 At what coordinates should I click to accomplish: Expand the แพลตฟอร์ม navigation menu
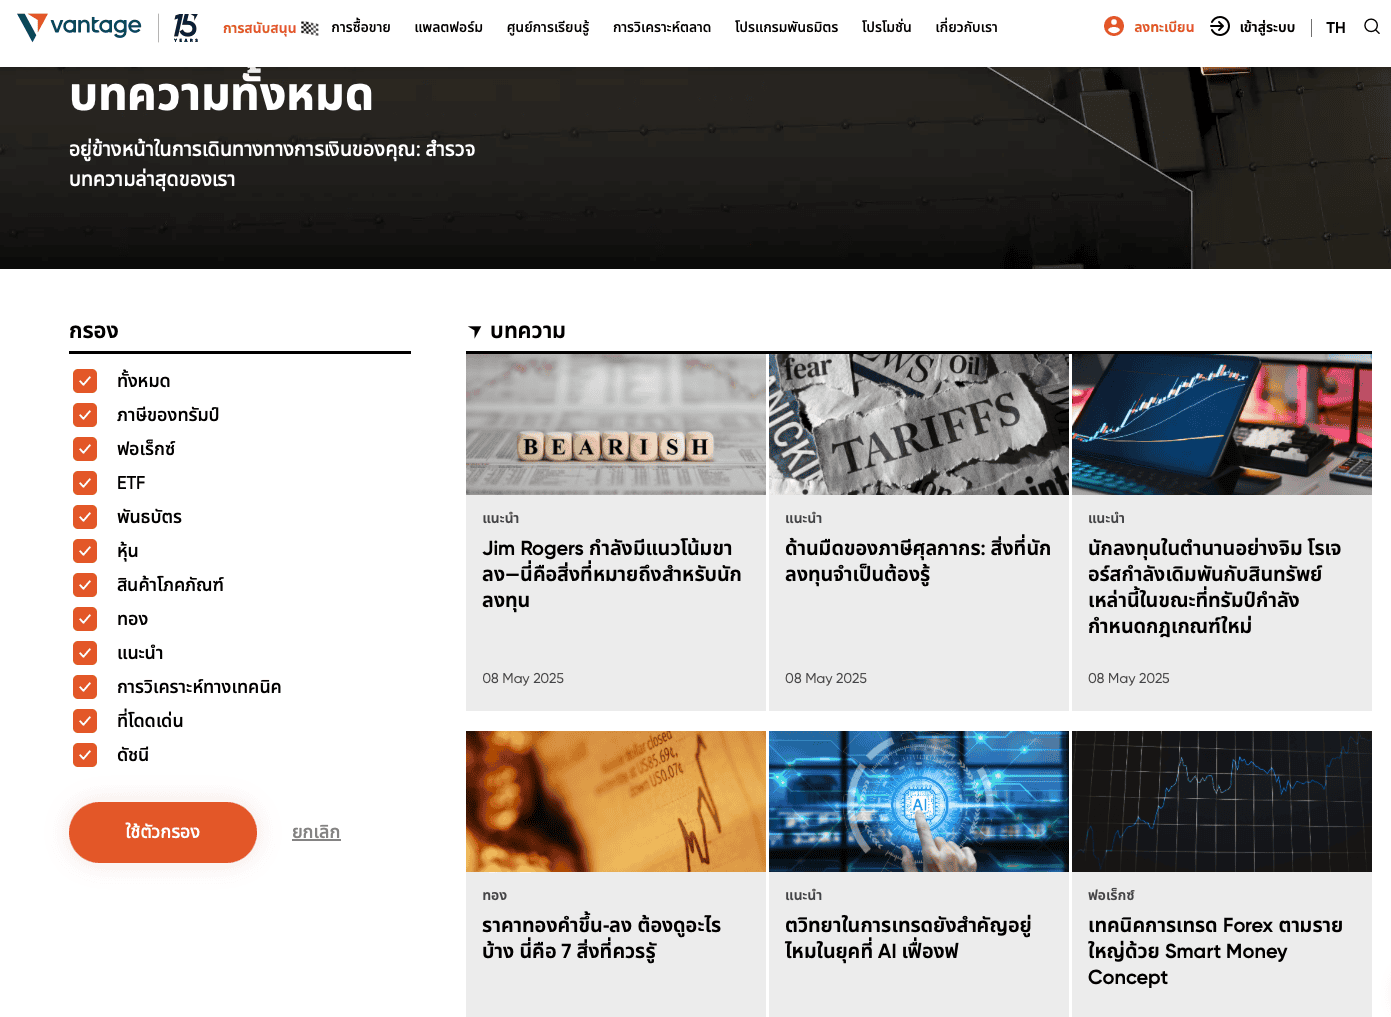click(x=448, y=28)
